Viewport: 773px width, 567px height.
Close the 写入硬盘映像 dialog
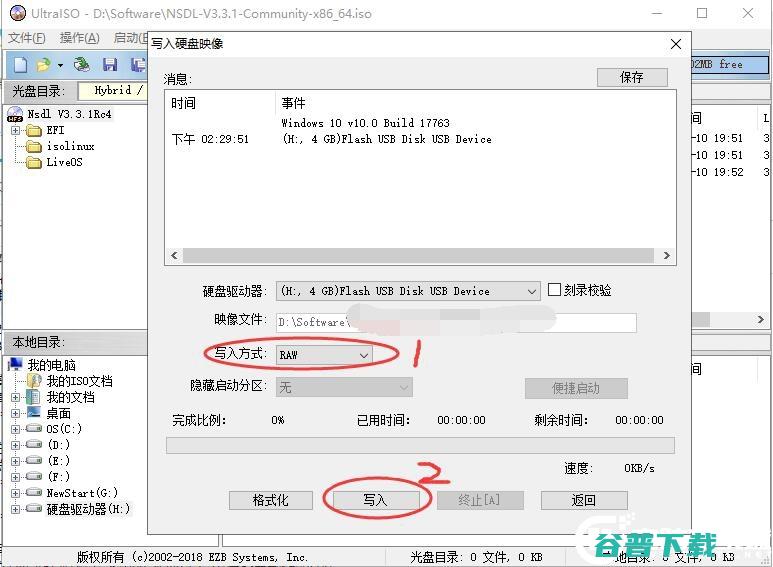pyautogui.click(x=676, y=44)
